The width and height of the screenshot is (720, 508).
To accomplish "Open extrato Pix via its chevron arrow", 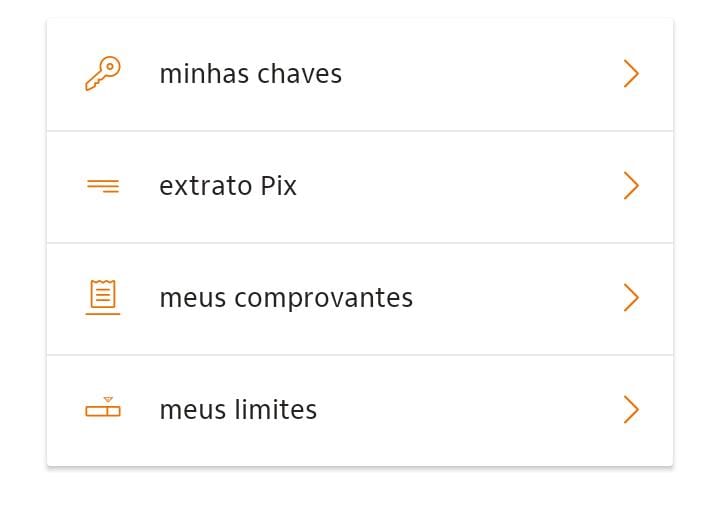I will (x=631, y=186).
